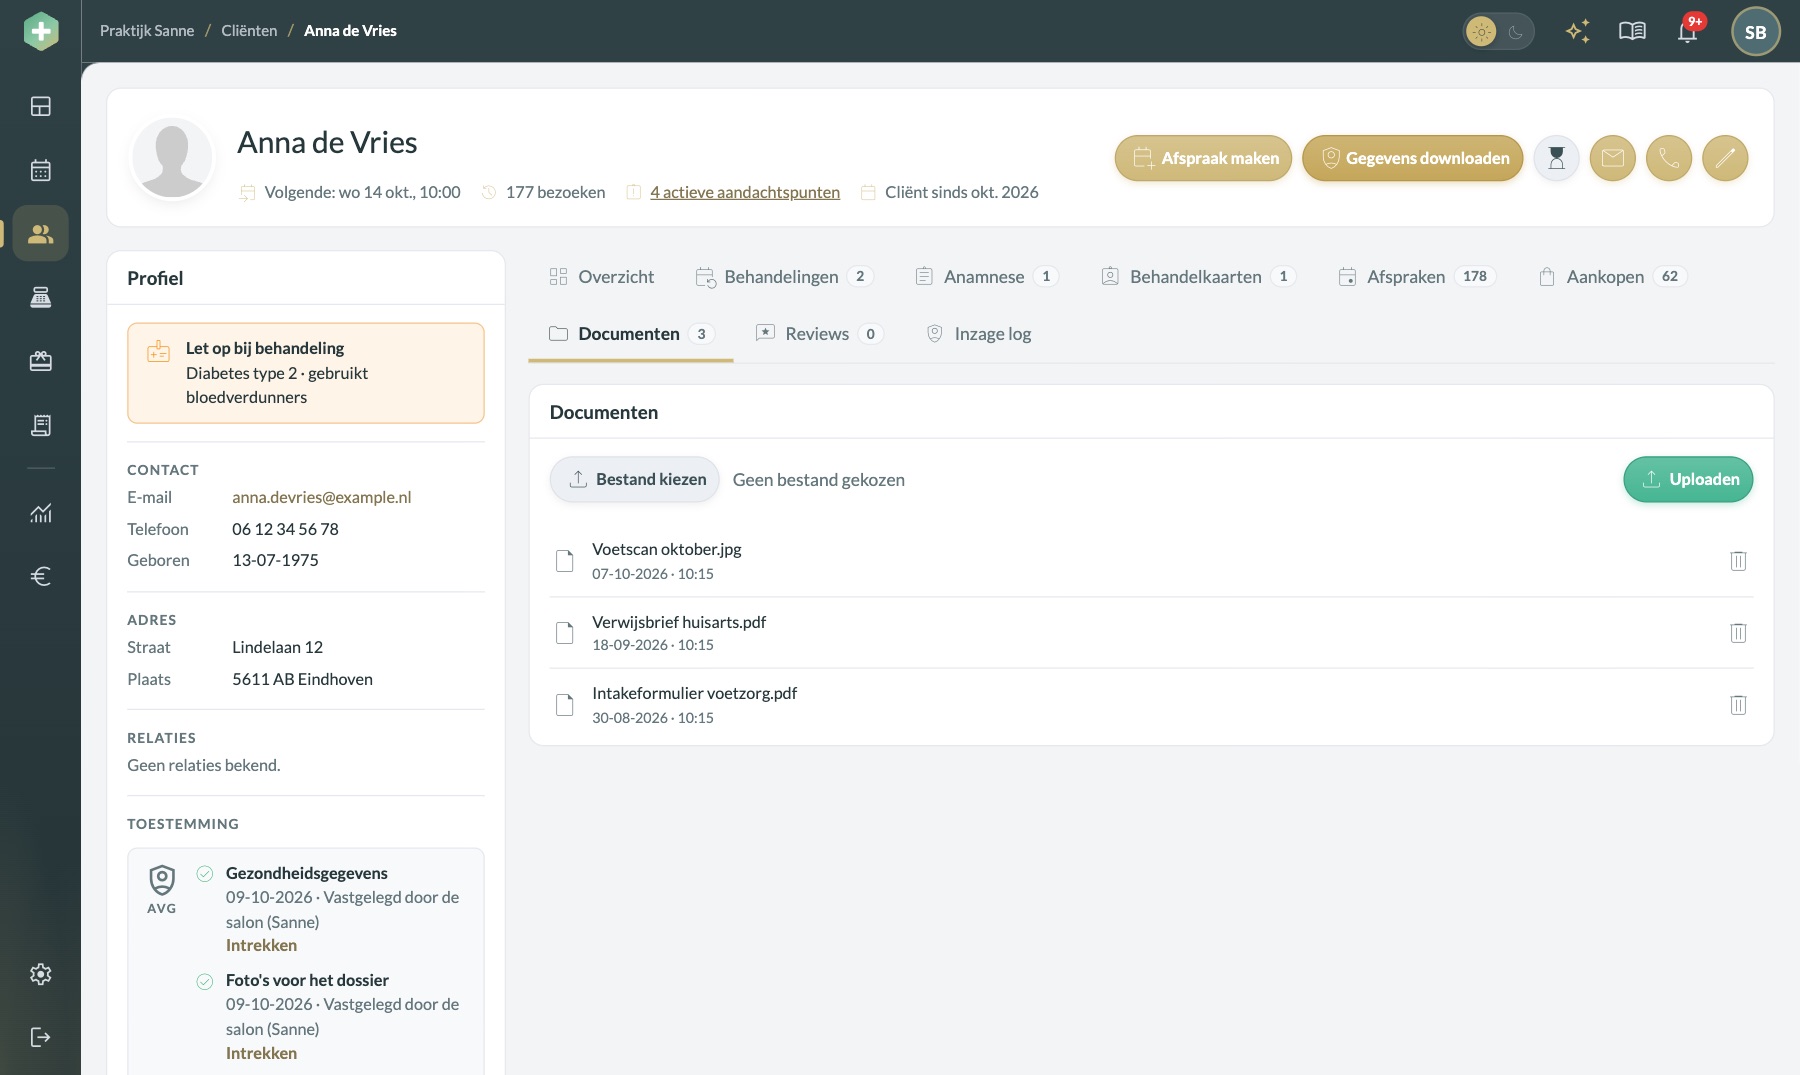1800x1075 pixels.
Task: Open the manual book icon in header
Action: 1632,31
